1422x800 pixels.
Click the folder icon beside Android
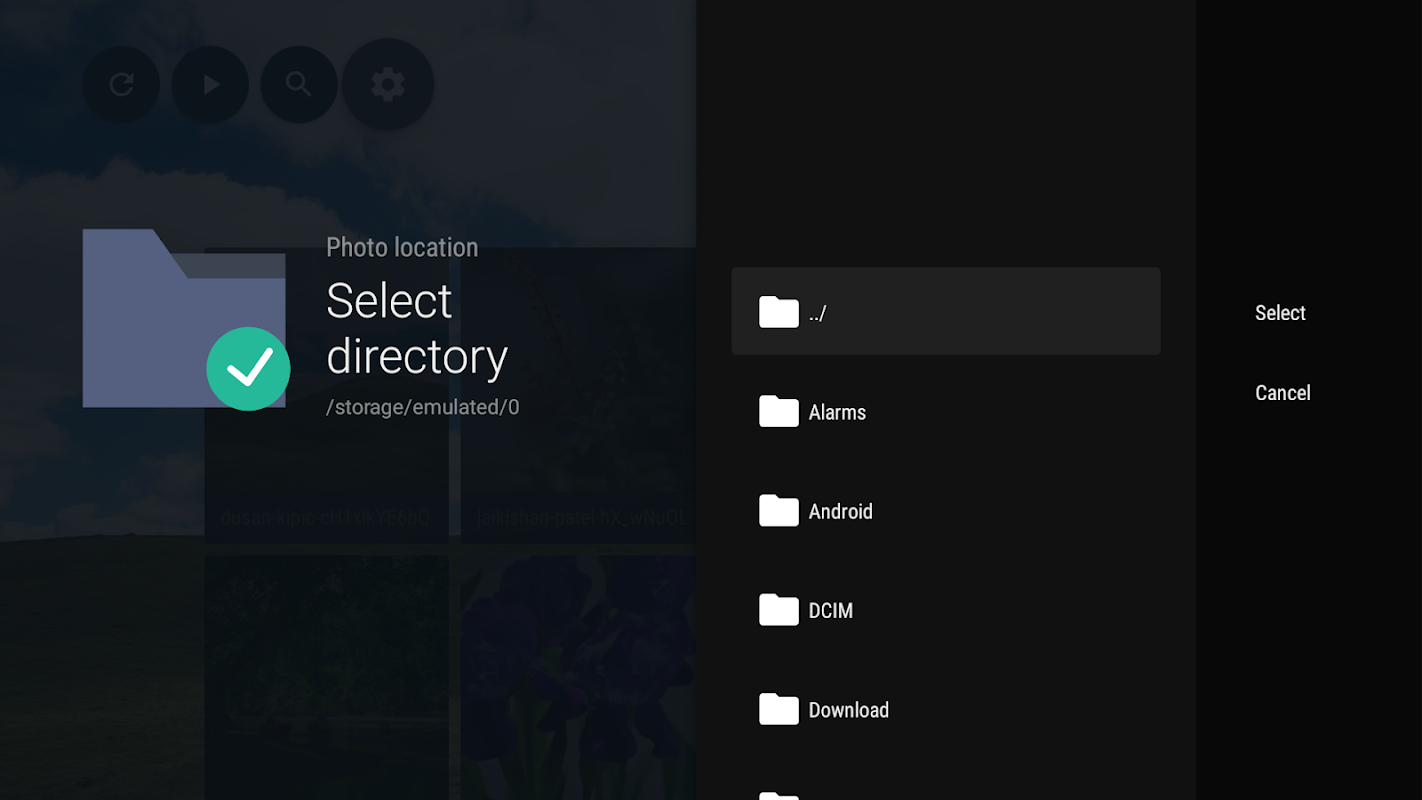pos(779,511)
